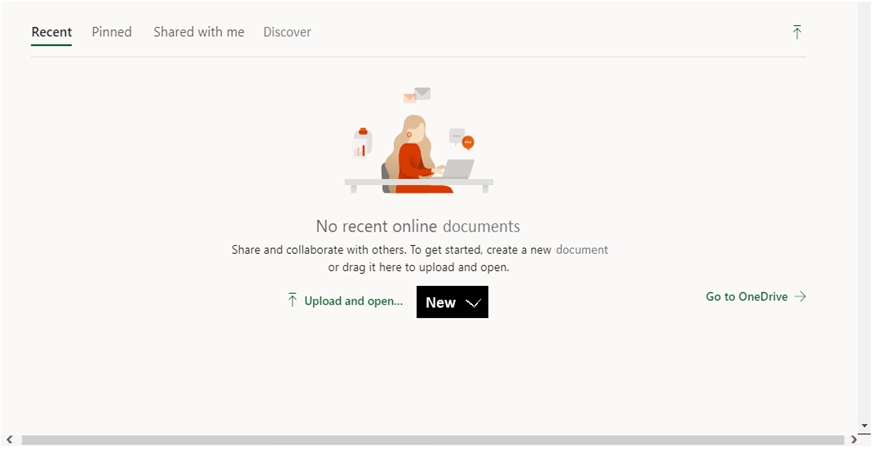Click the arrow icon beside Upload and open
This screenshot has height=451, width=874.
tap(293, 300)
